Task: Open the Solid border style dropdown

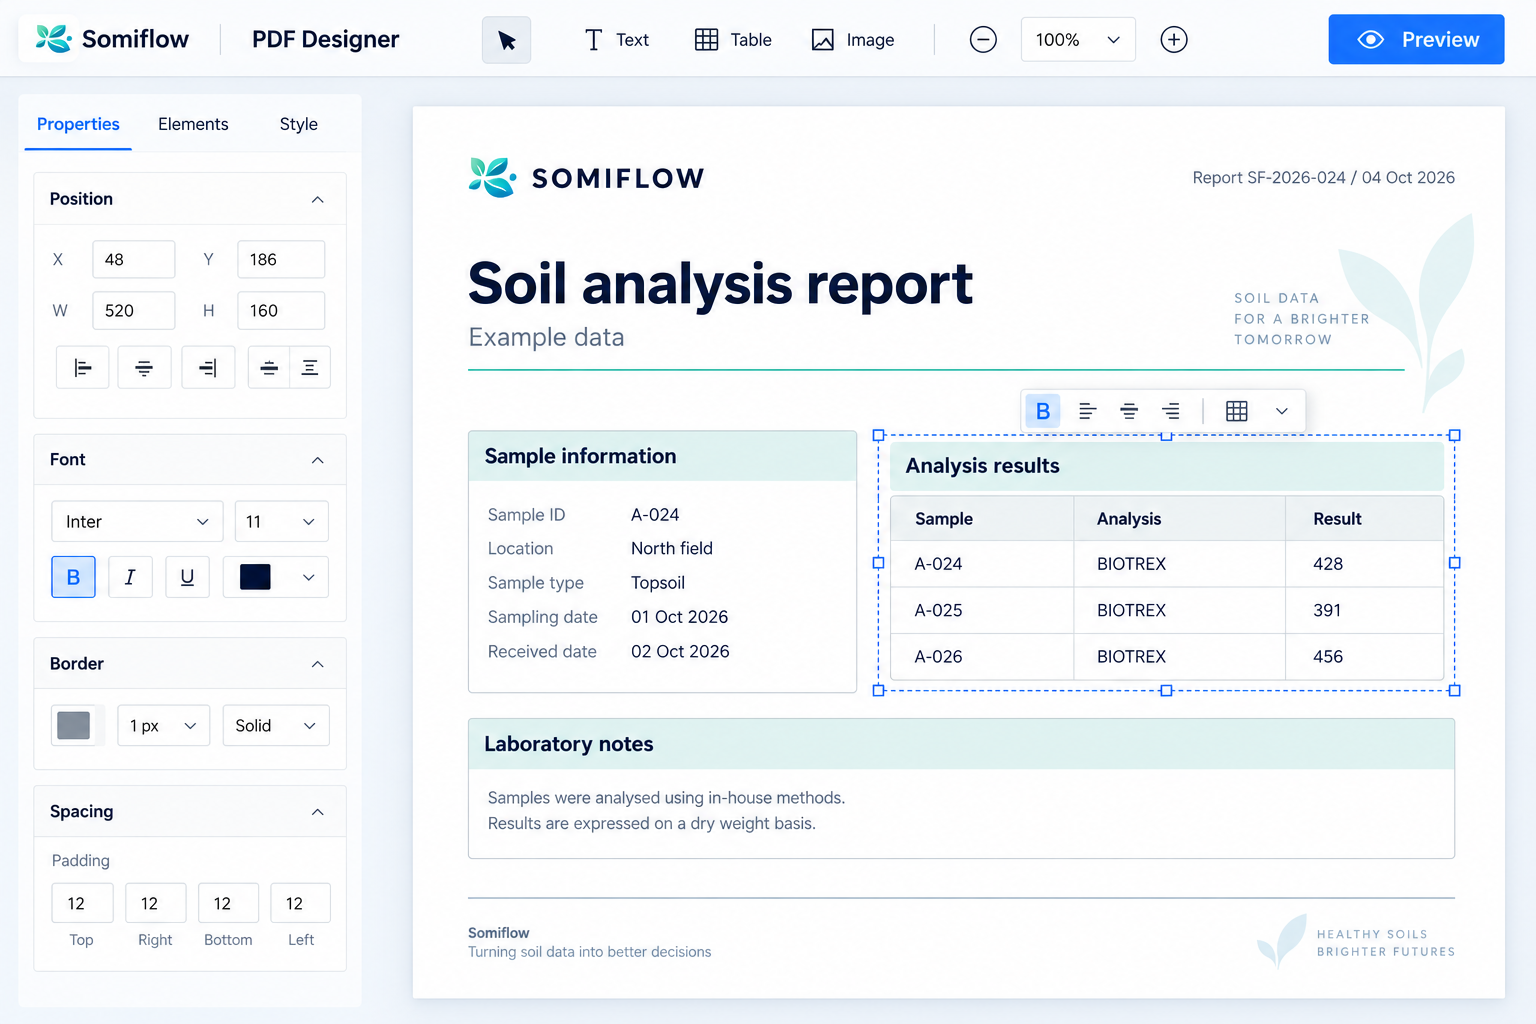Action: coord(276,726)
